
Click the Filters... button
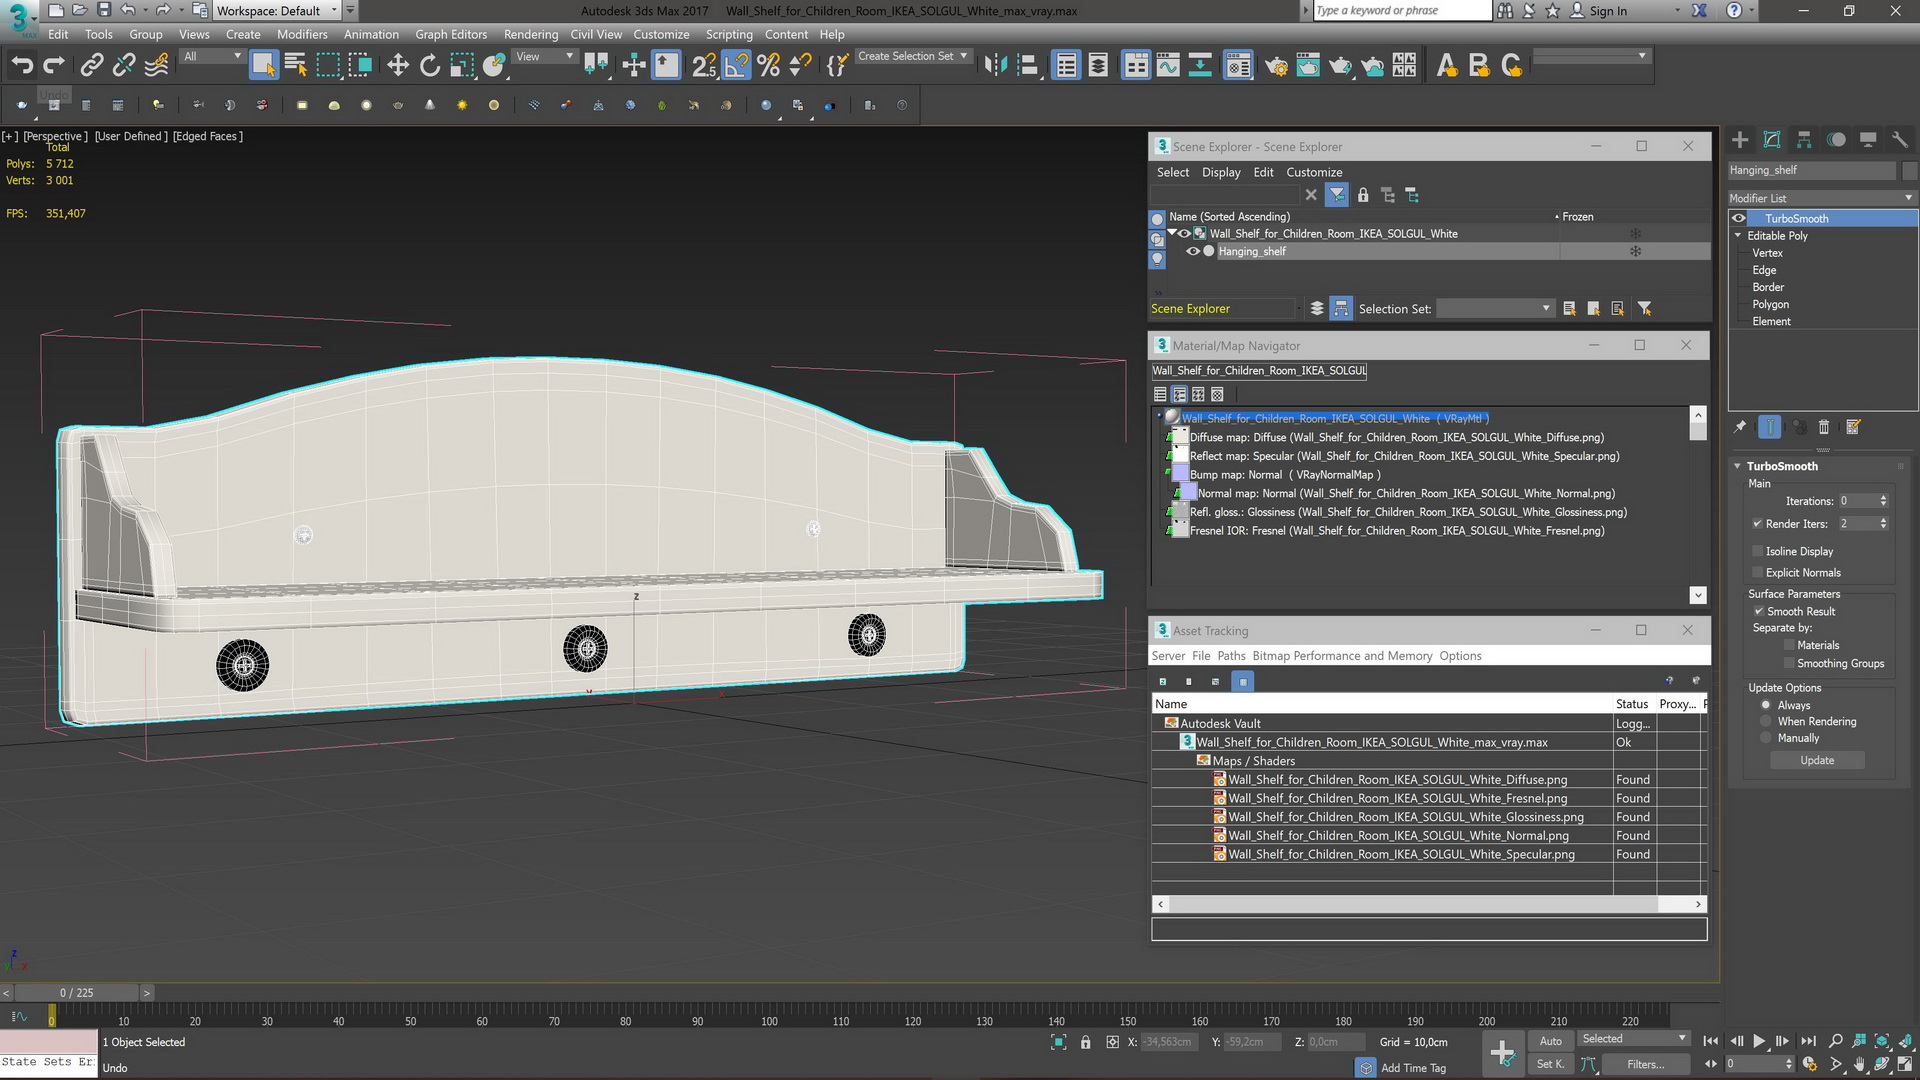(1645, 1064)
